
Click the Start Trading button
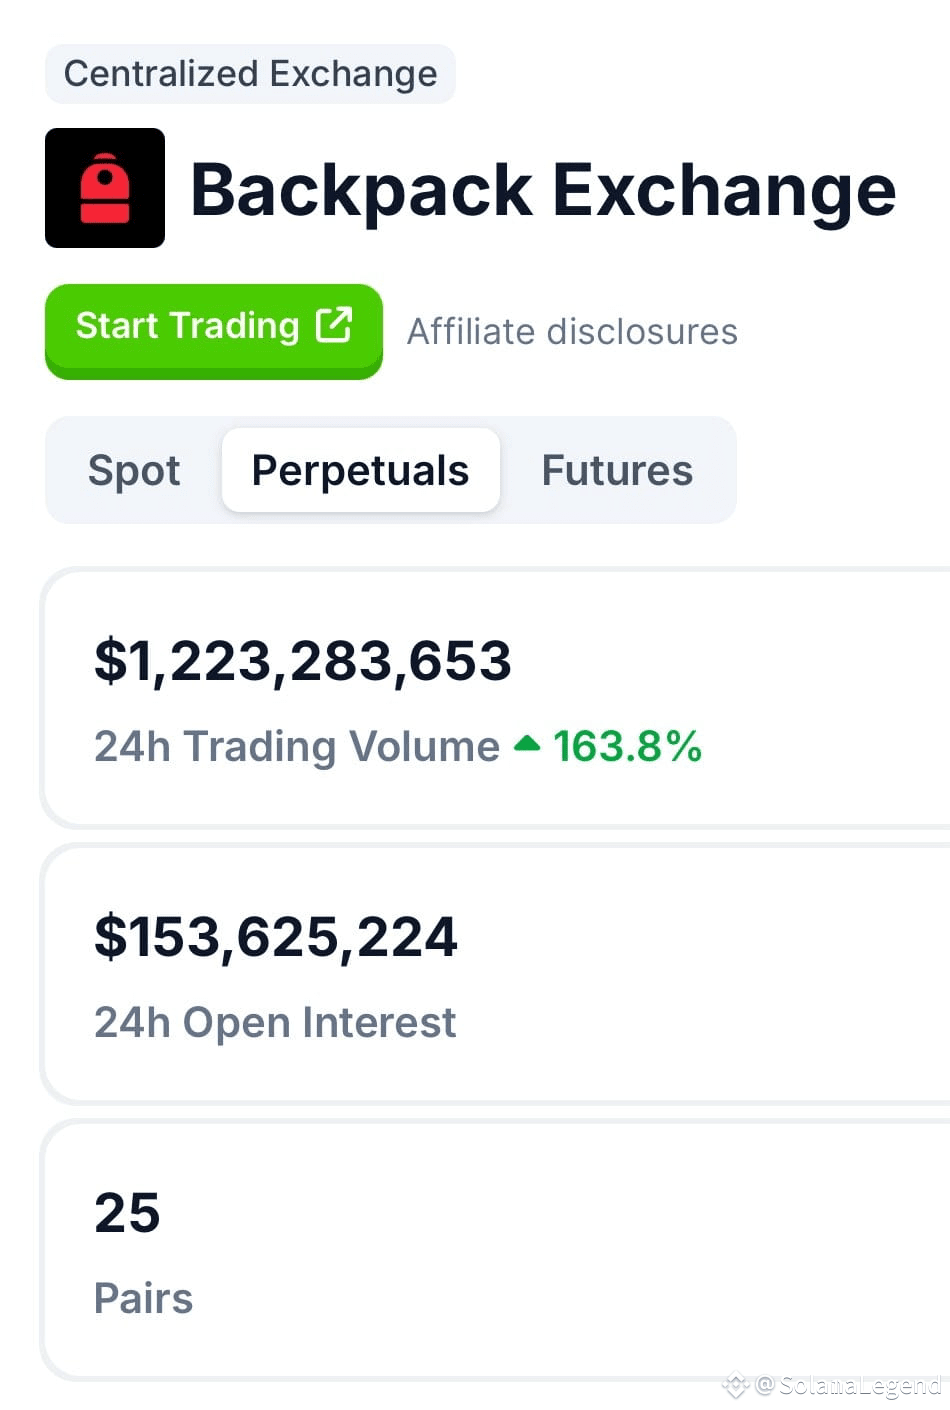tap(214, 330)
